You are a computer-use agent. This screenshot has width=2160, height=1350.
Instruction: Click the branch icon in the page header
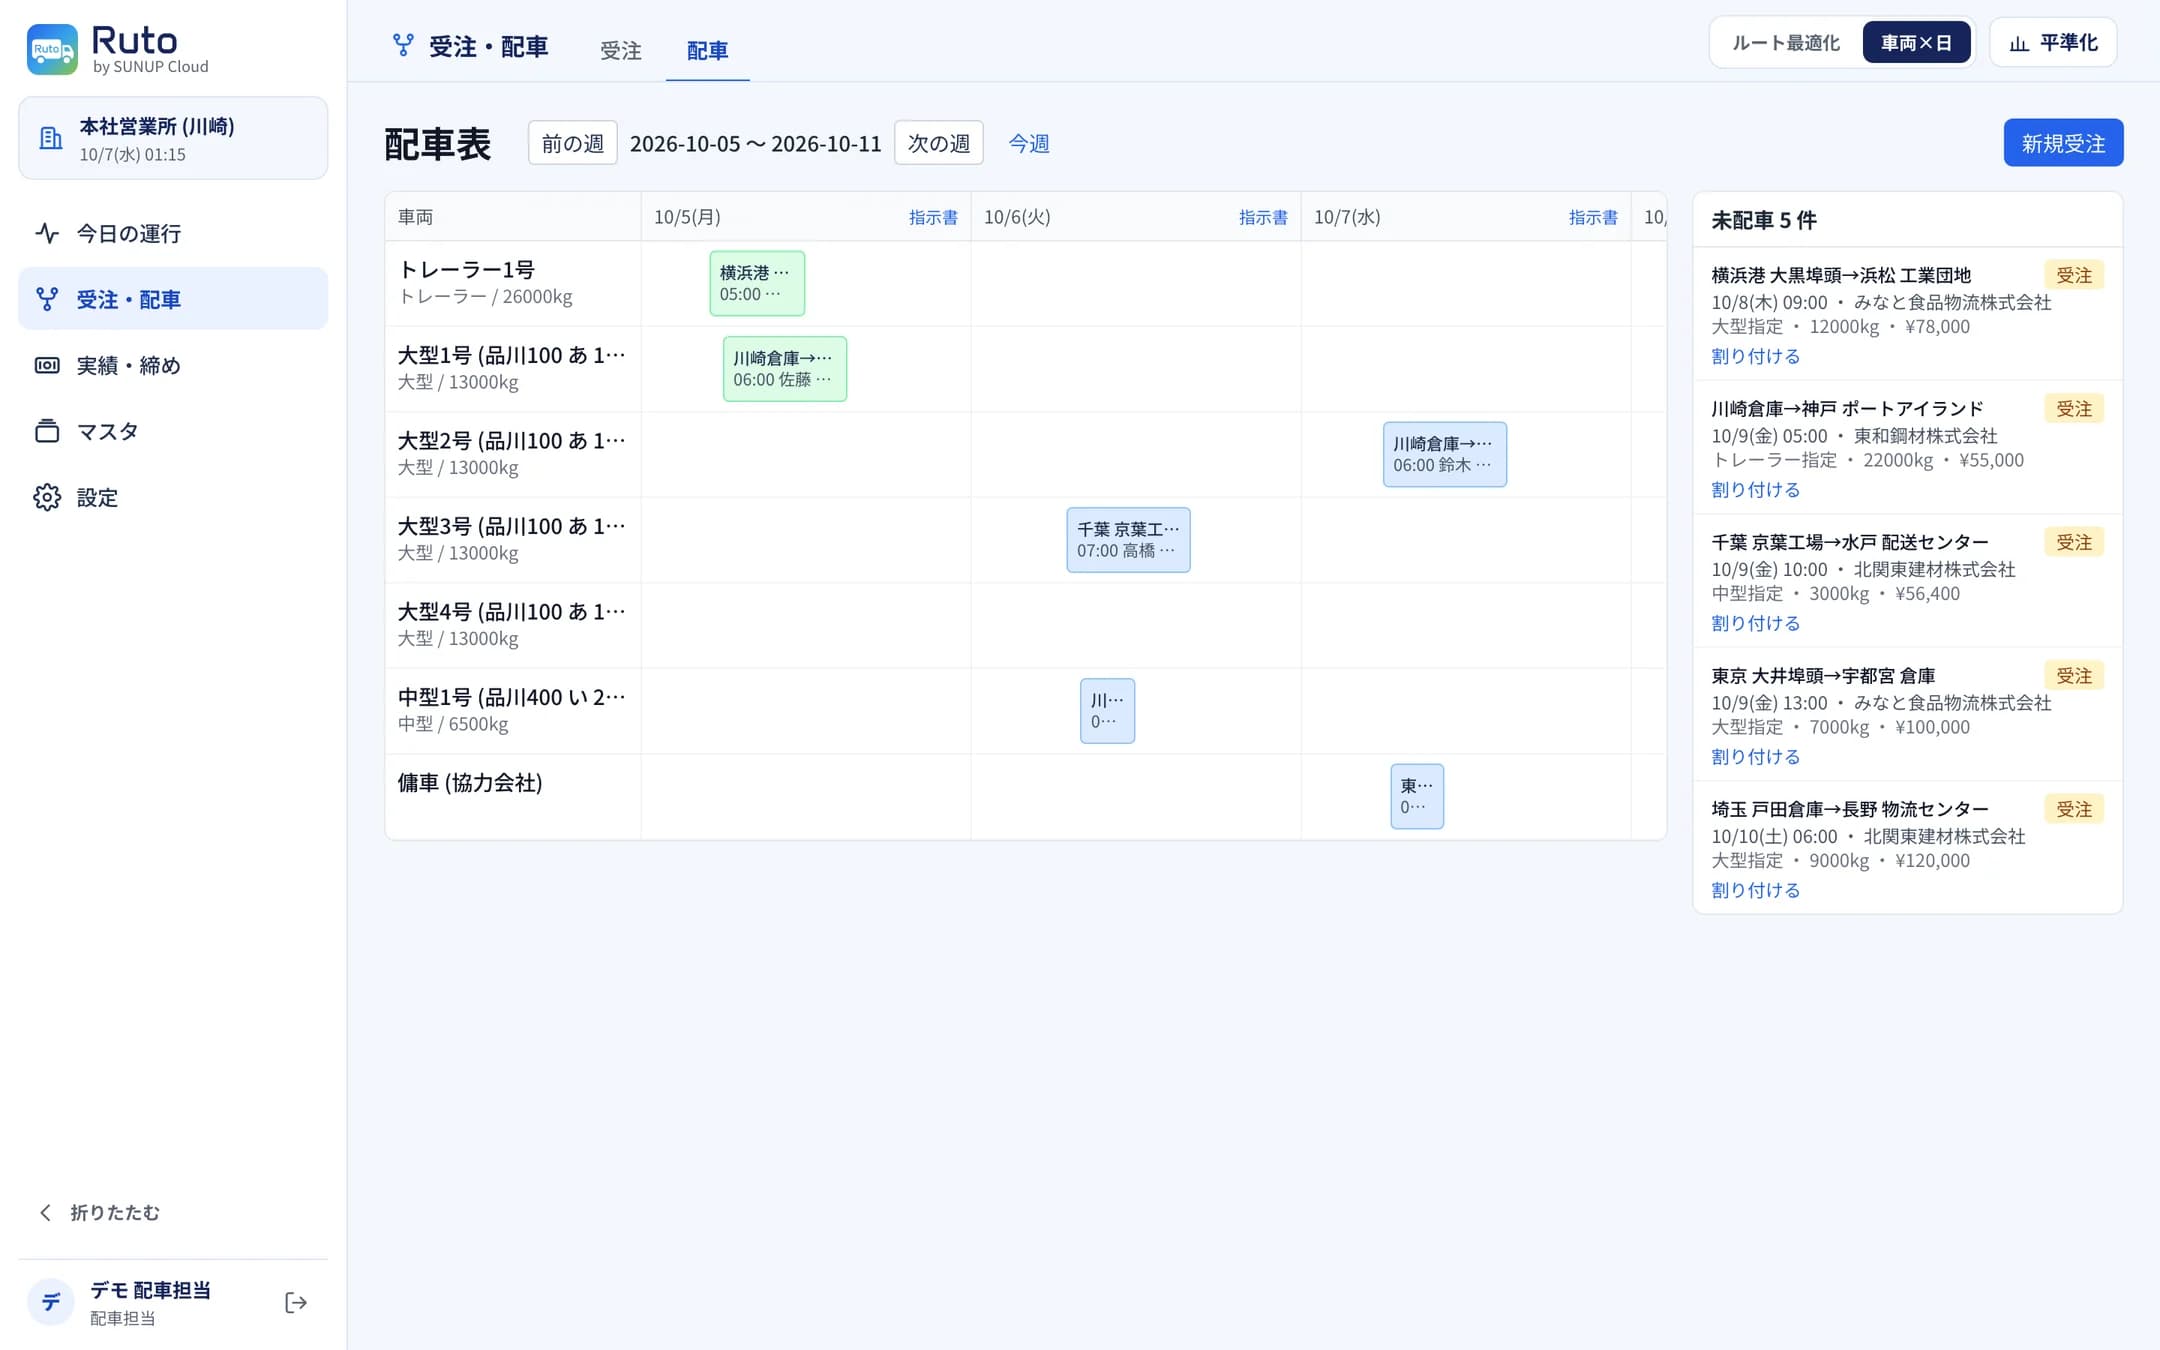tap(403, 45)
